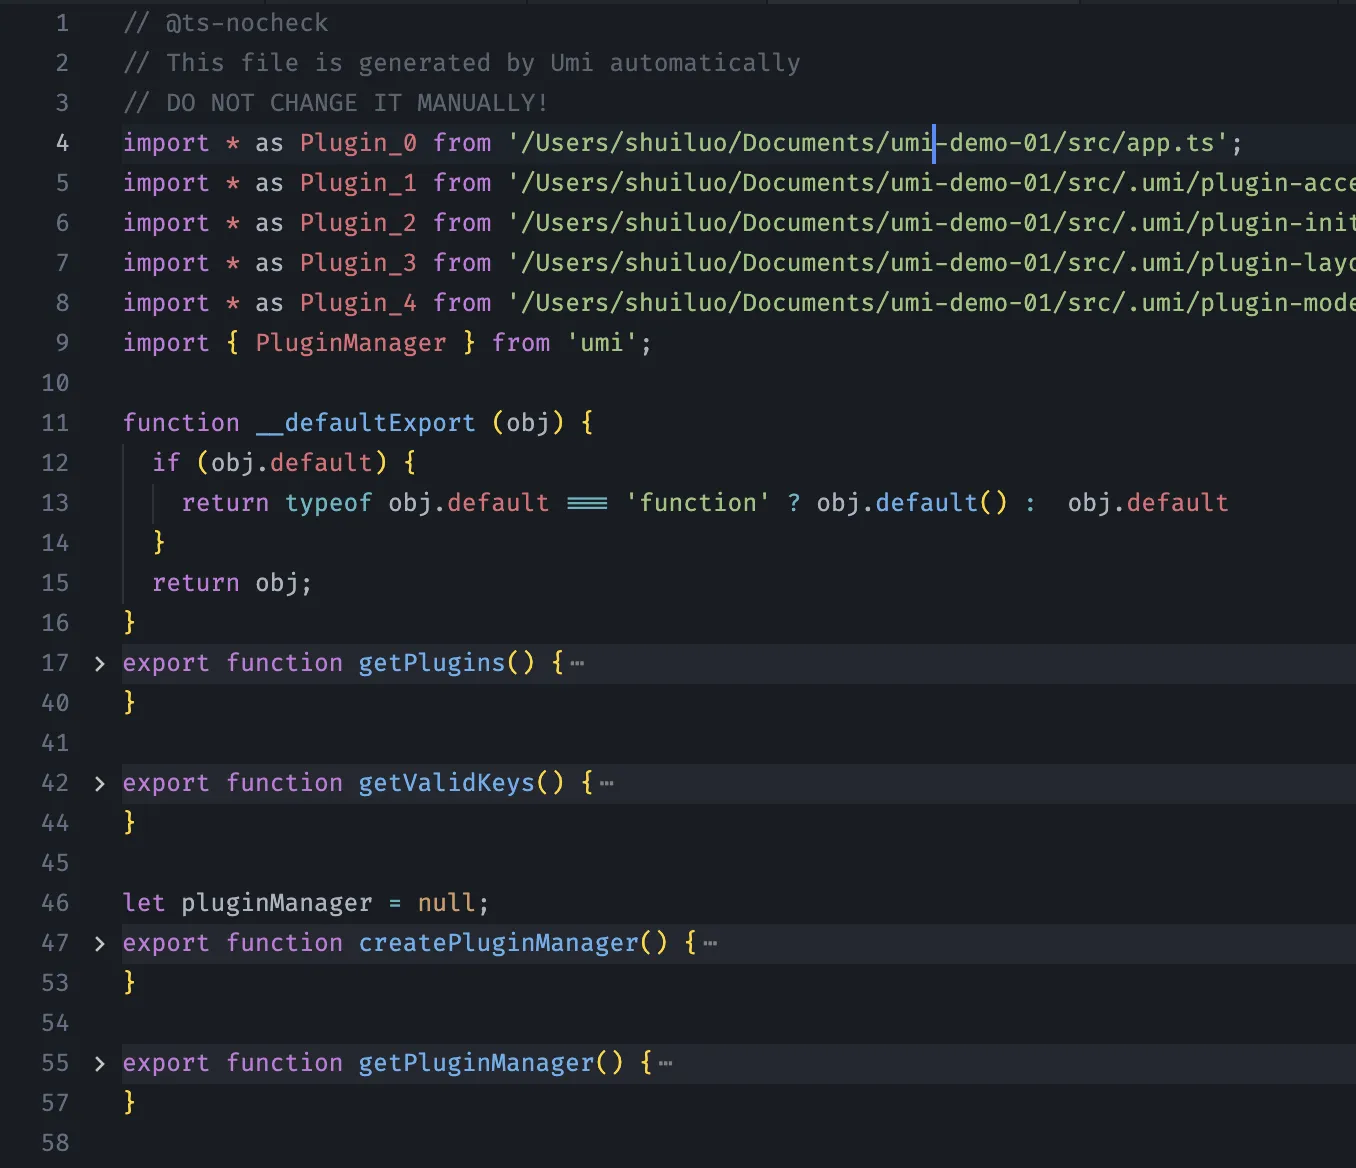Click the closing brace on line 40
The image size is (1356, 1168).
[x=129, y=703]
